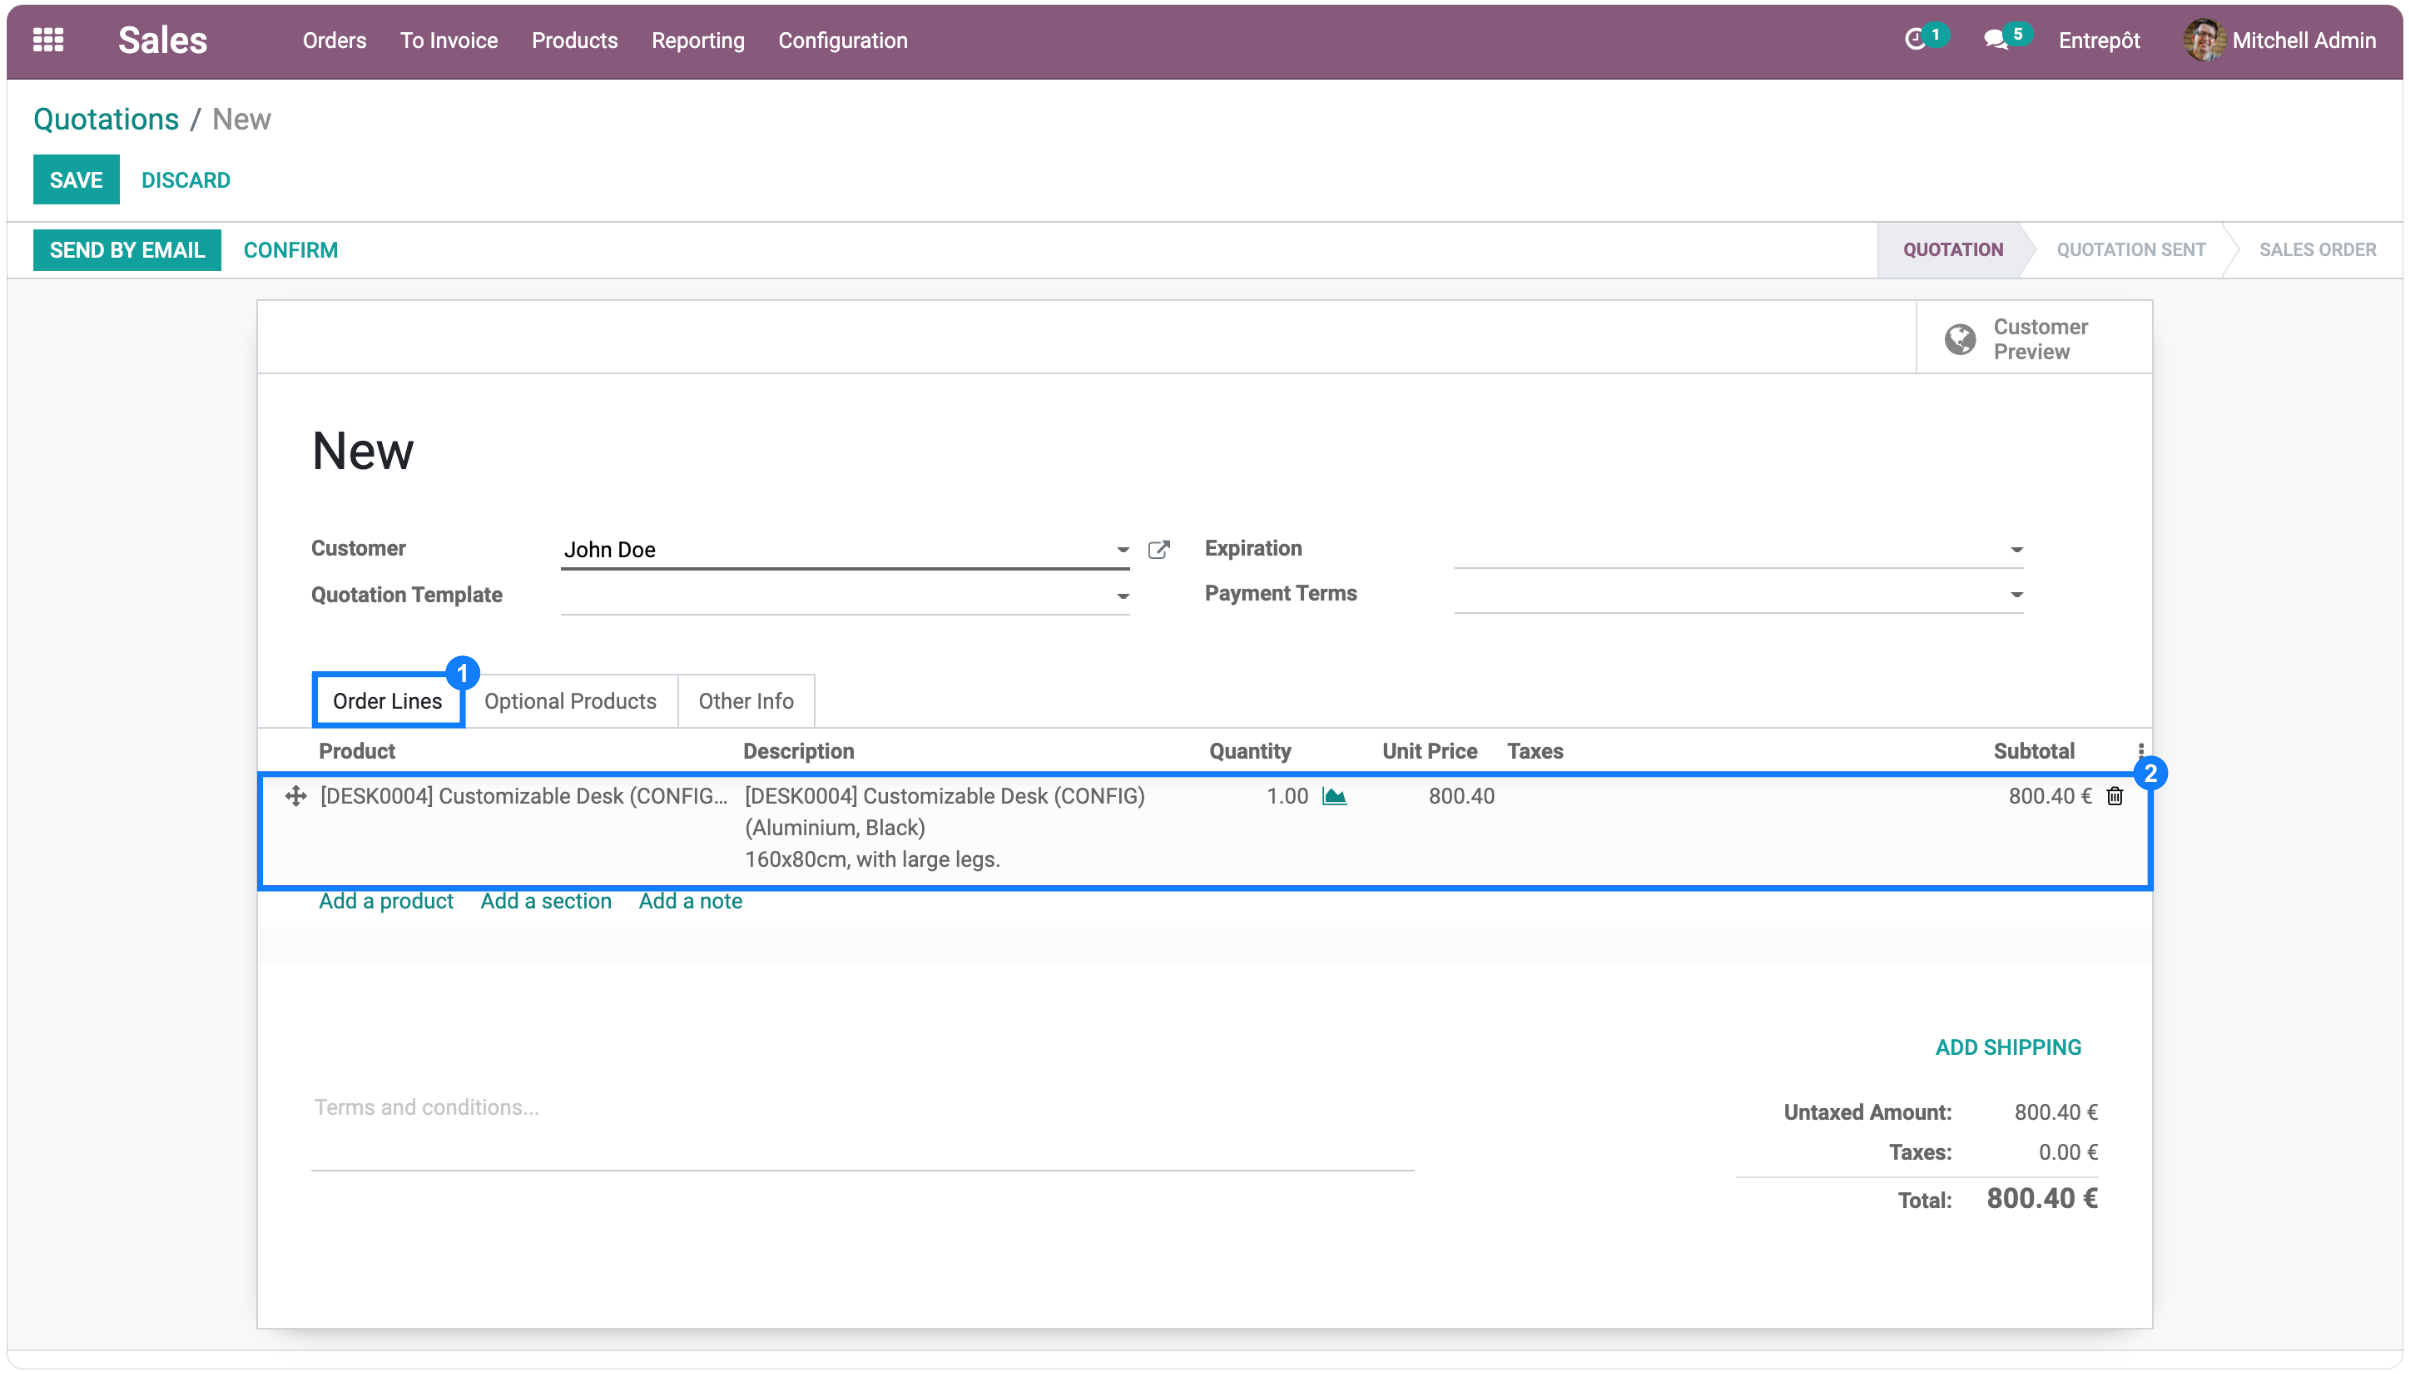Open the activities clock icon
The width and height of the screenshot is (2409, 1374).
tap(1915, 39)
